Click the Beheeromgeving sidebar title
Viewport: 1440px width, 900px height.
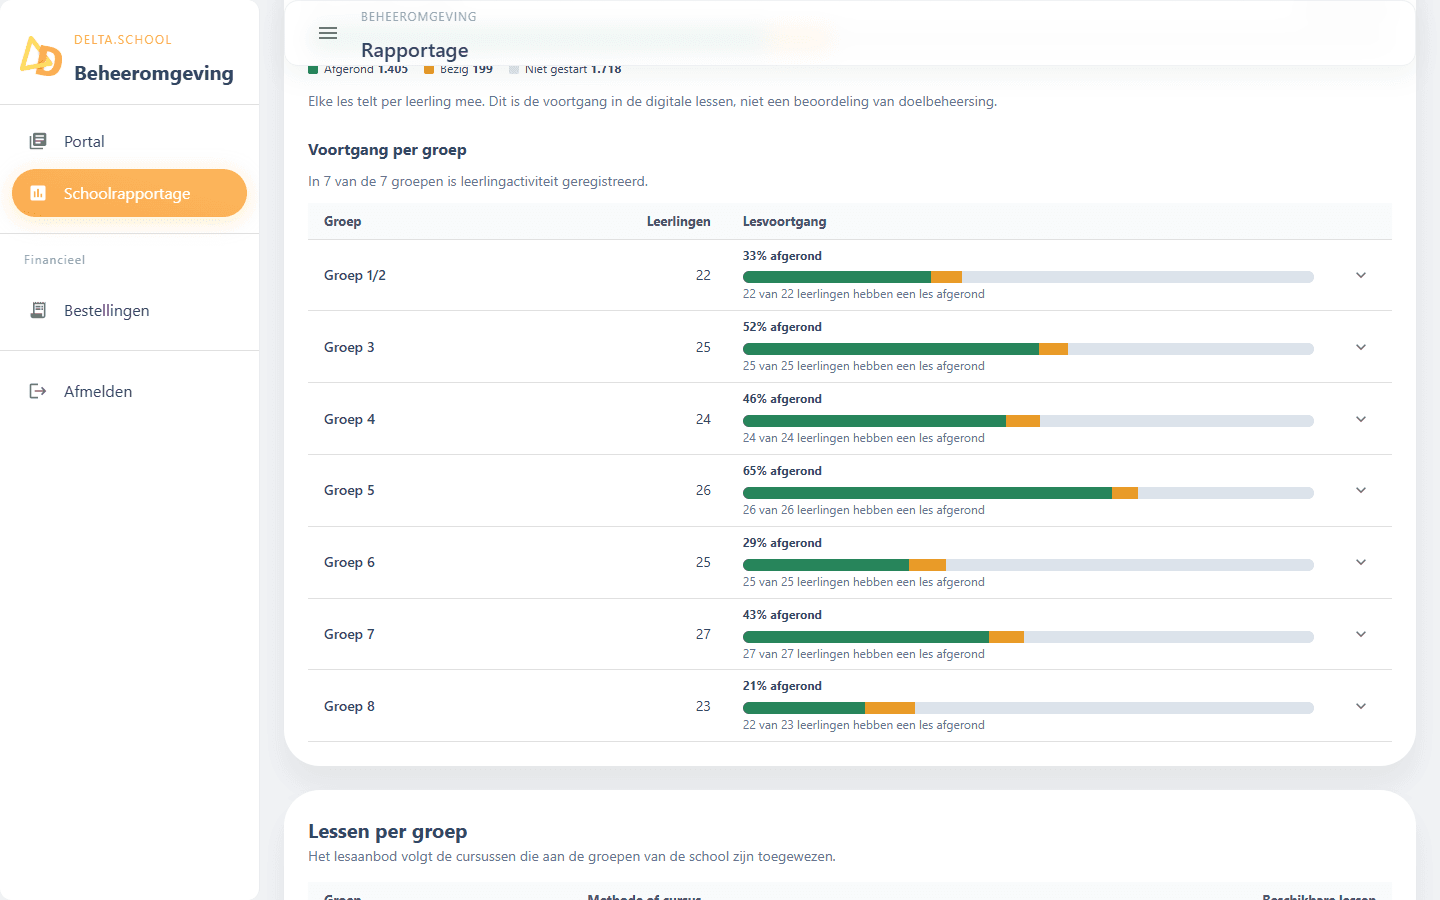[154, 73]
